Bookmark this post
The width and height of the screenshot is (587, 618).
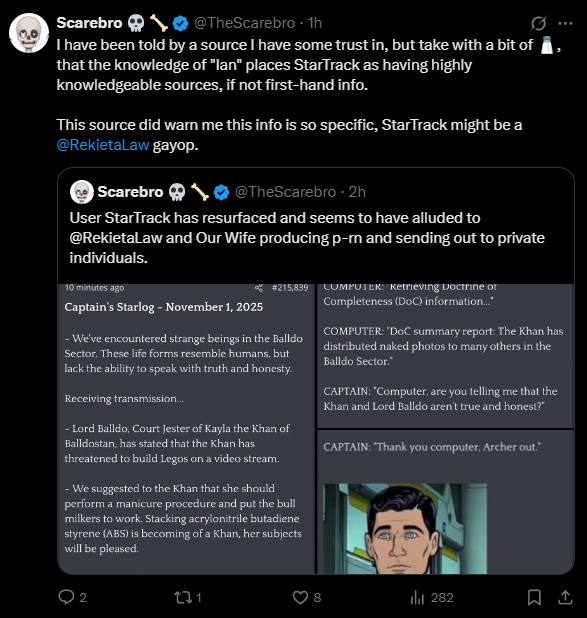[534, 598]
